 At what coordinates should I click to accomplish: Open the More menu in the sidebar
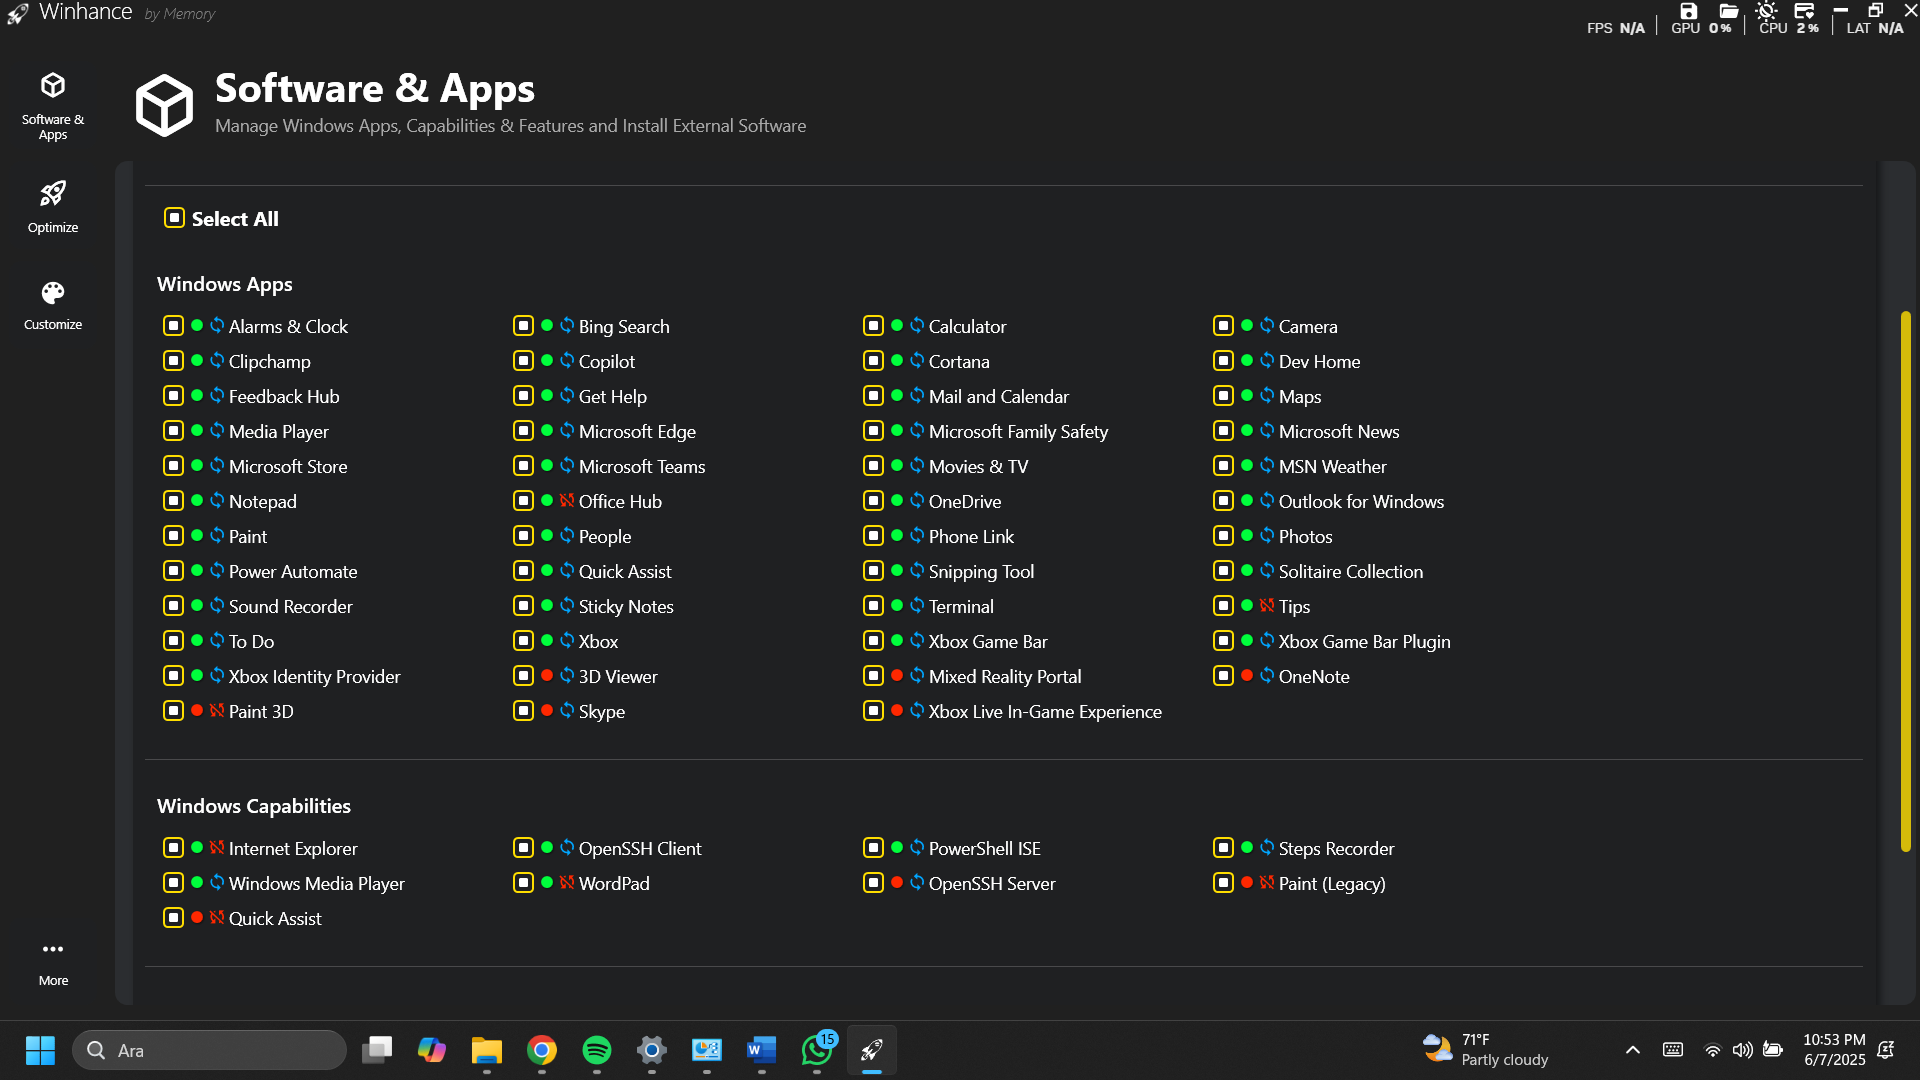pyautogui.click(x=53, y=964)
